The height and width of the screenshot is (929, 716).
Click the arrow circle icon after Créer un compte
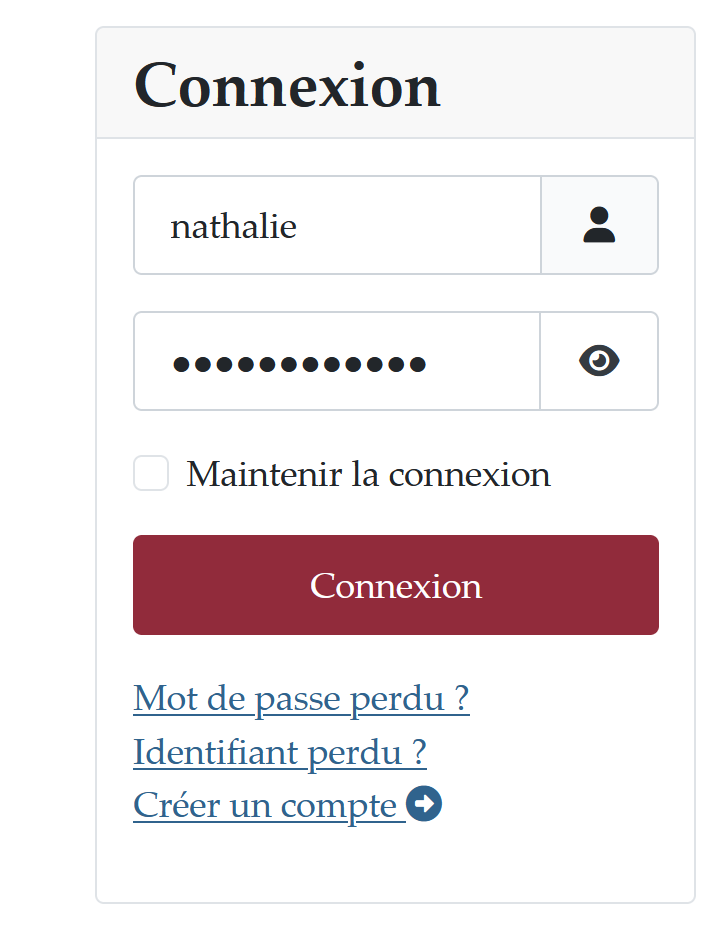pos(425,804)
